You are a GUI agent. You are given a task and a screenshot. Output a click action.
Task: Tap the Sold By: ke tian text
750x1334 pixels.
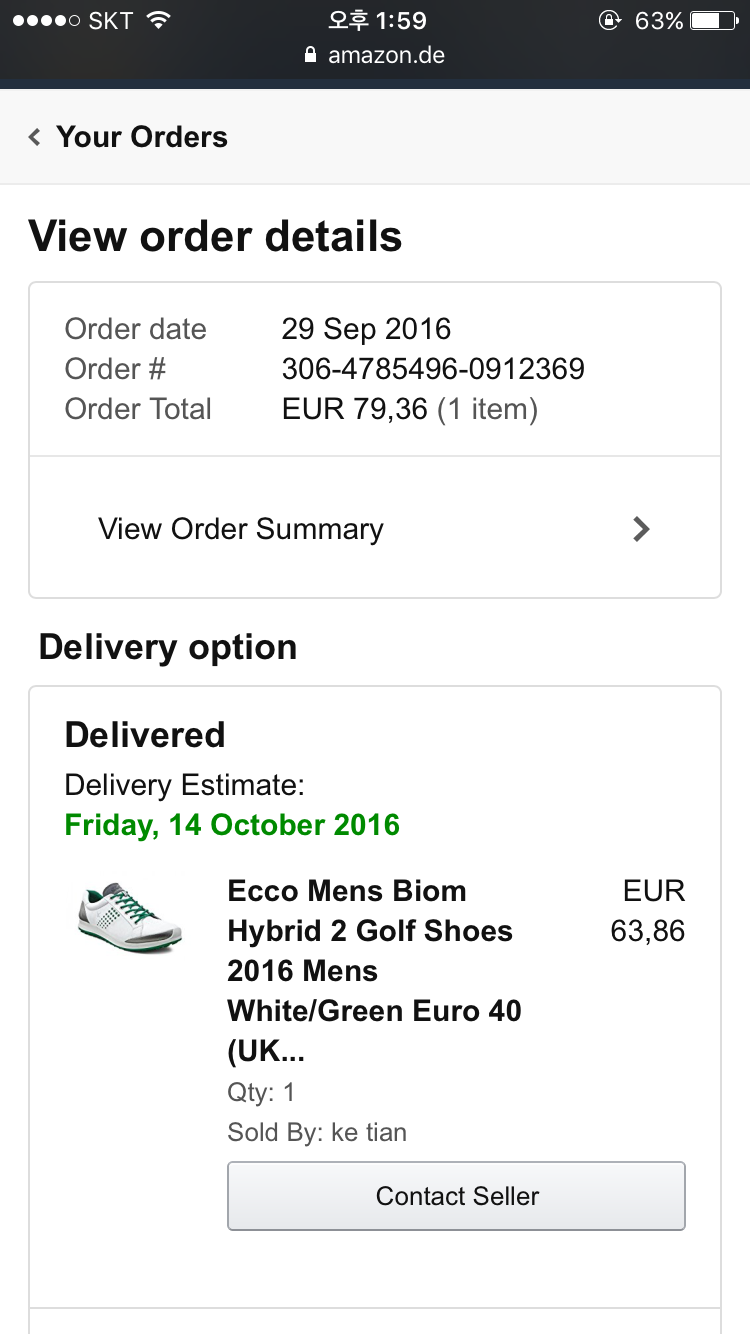point(317,1133)
